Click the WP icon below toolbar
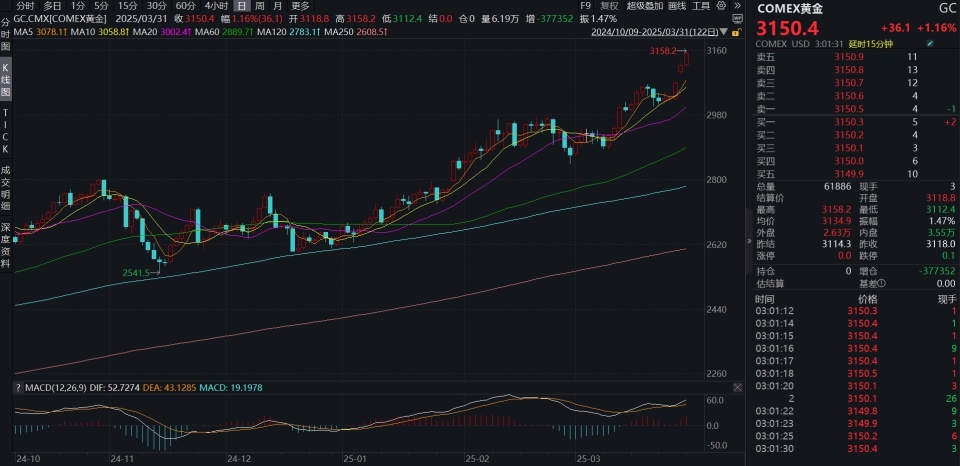This screenshot has width=960, height=466. click(x=737, y=19)
